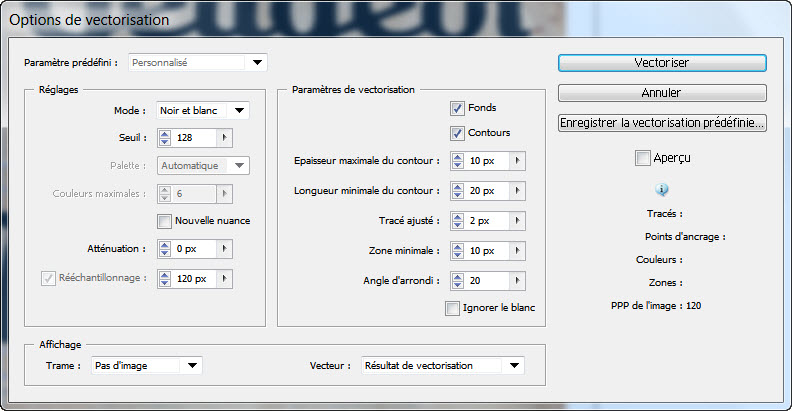Open Epaisseur maximale du contour popup arrow
Viewport: 792px width, 411px height.
[518, 161]
